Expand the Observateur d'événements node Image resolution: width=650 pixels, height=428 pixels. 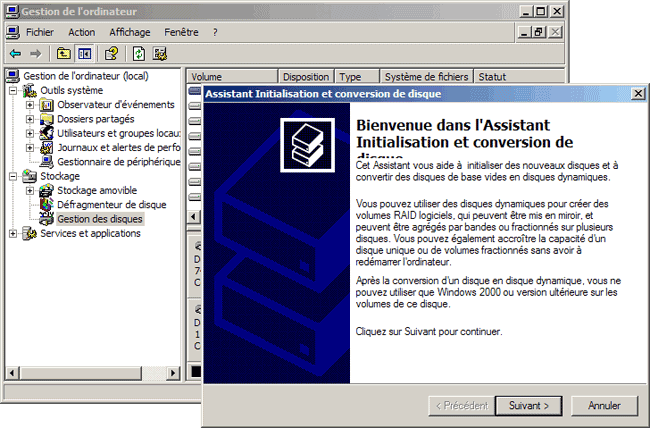click(x=30, y=105)
